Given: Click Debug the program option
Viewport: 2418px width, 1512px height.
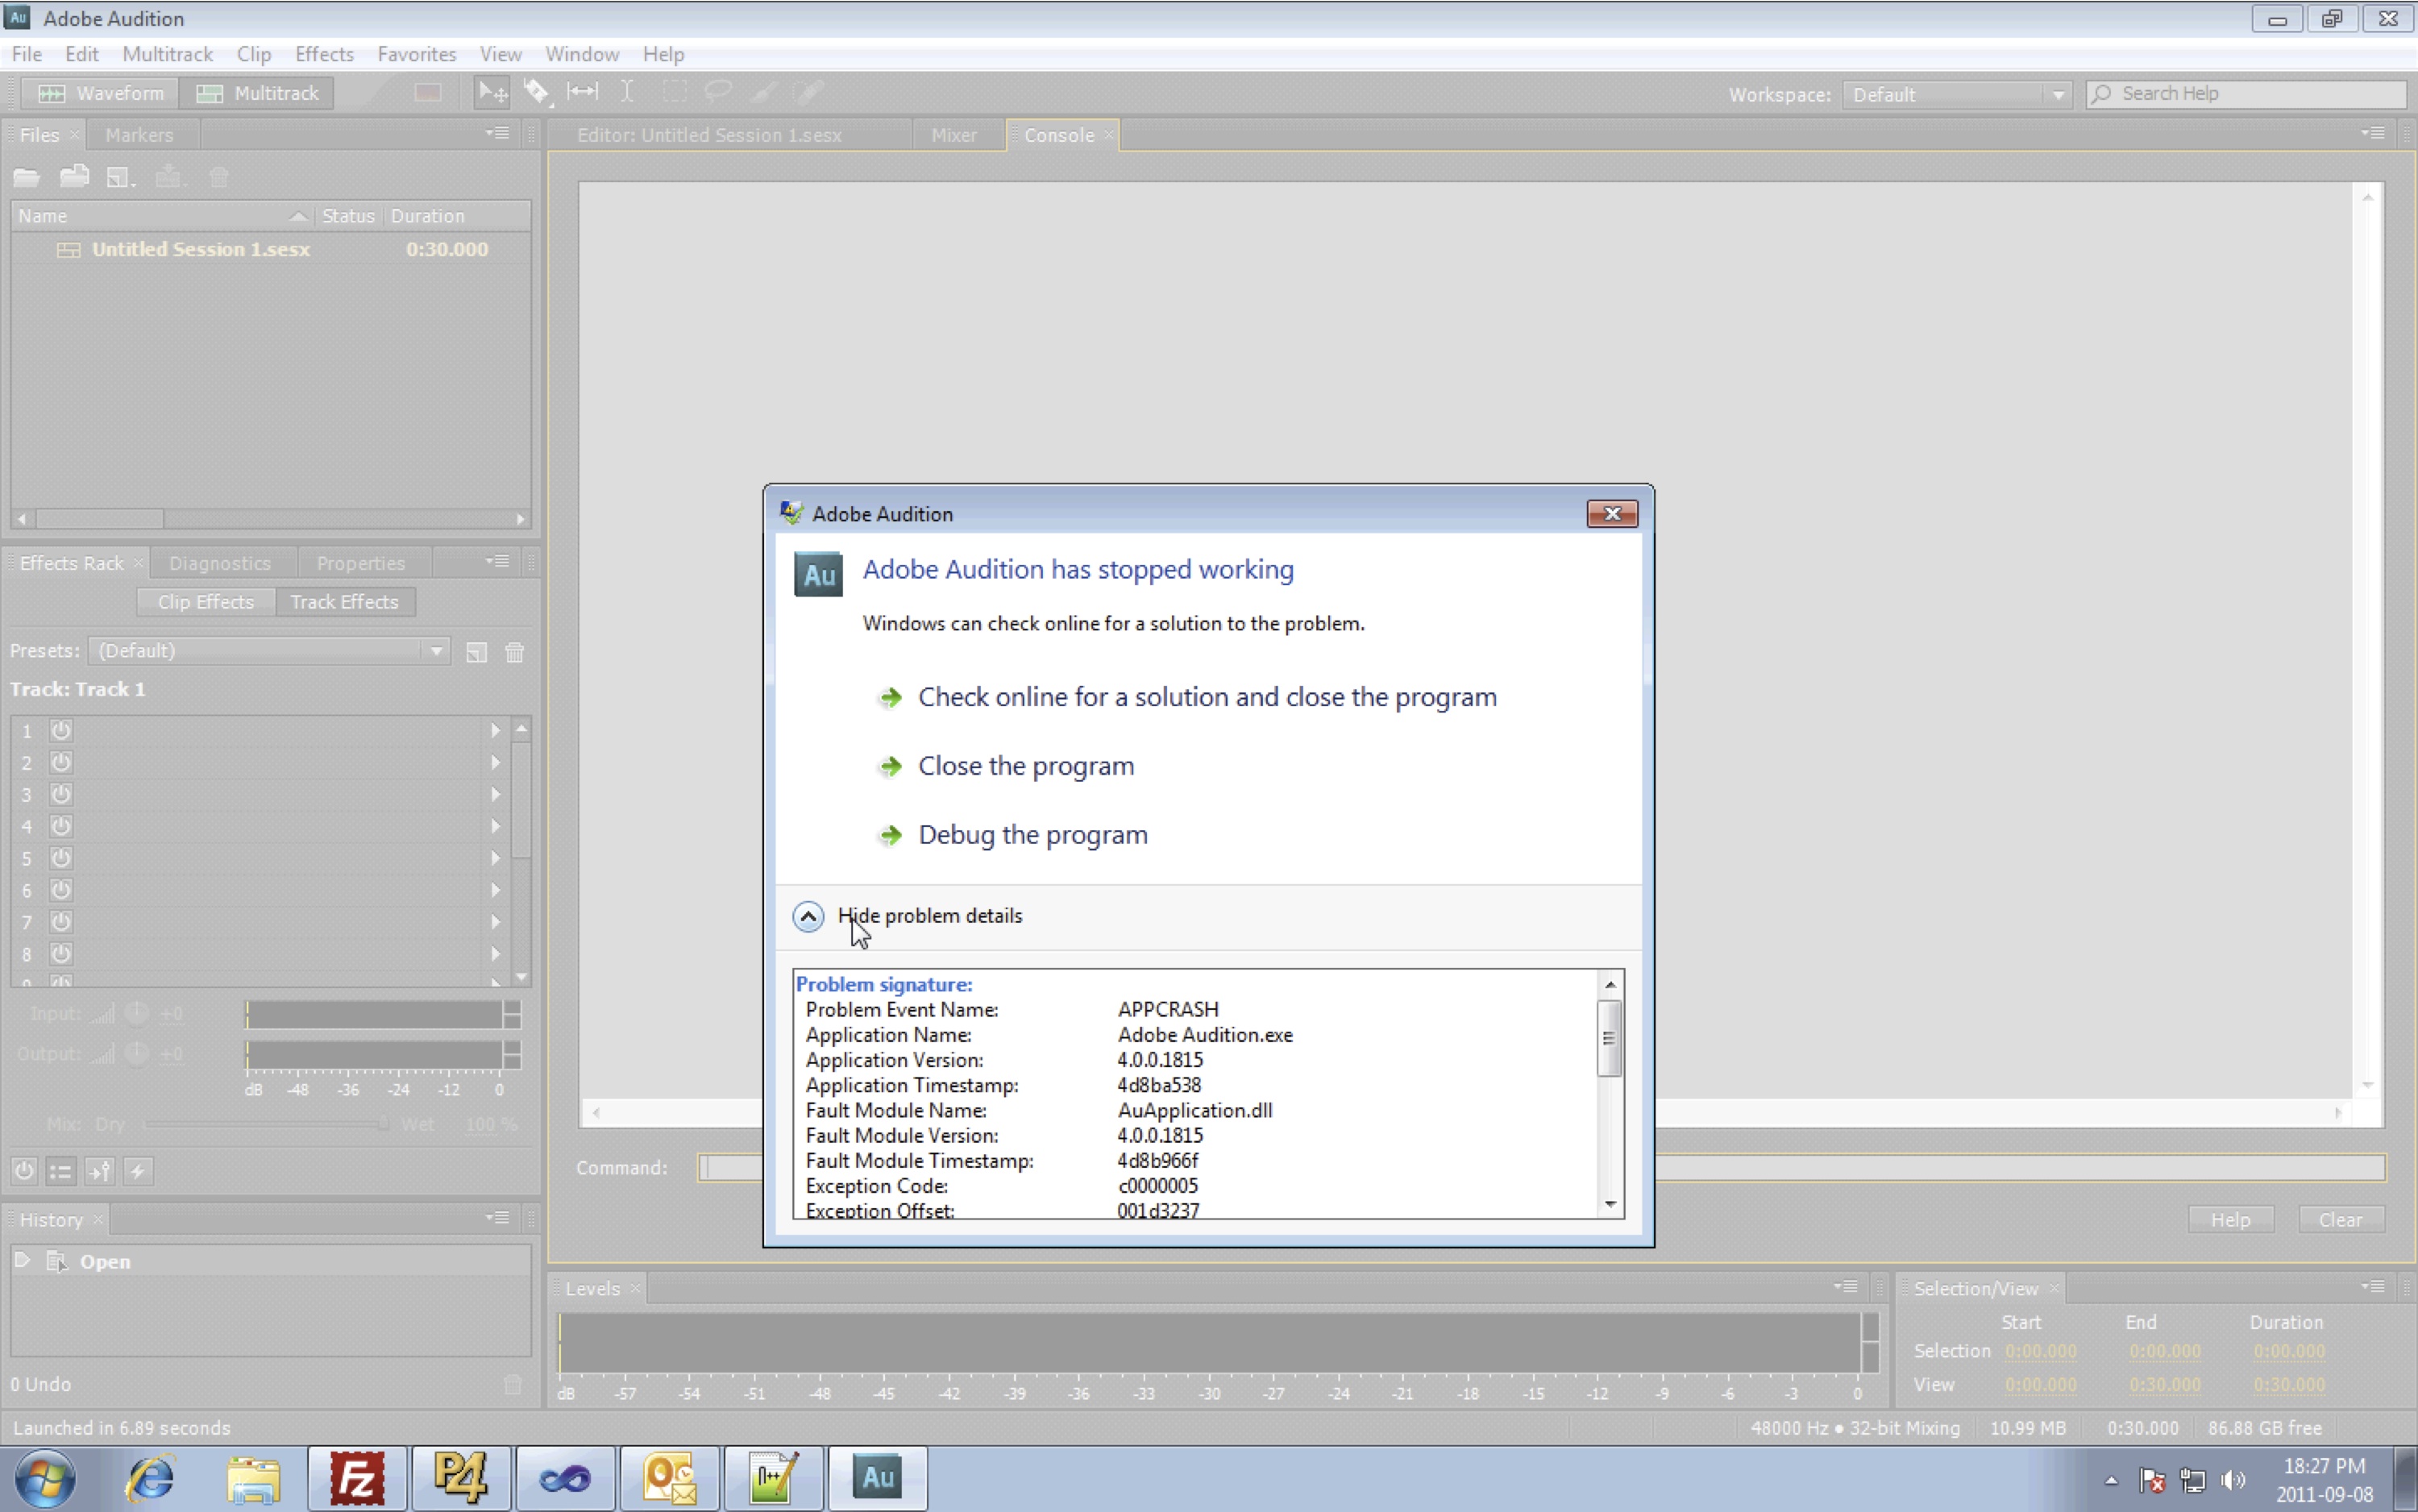Looking at the screenshot, I should [x=1032, y=835].
